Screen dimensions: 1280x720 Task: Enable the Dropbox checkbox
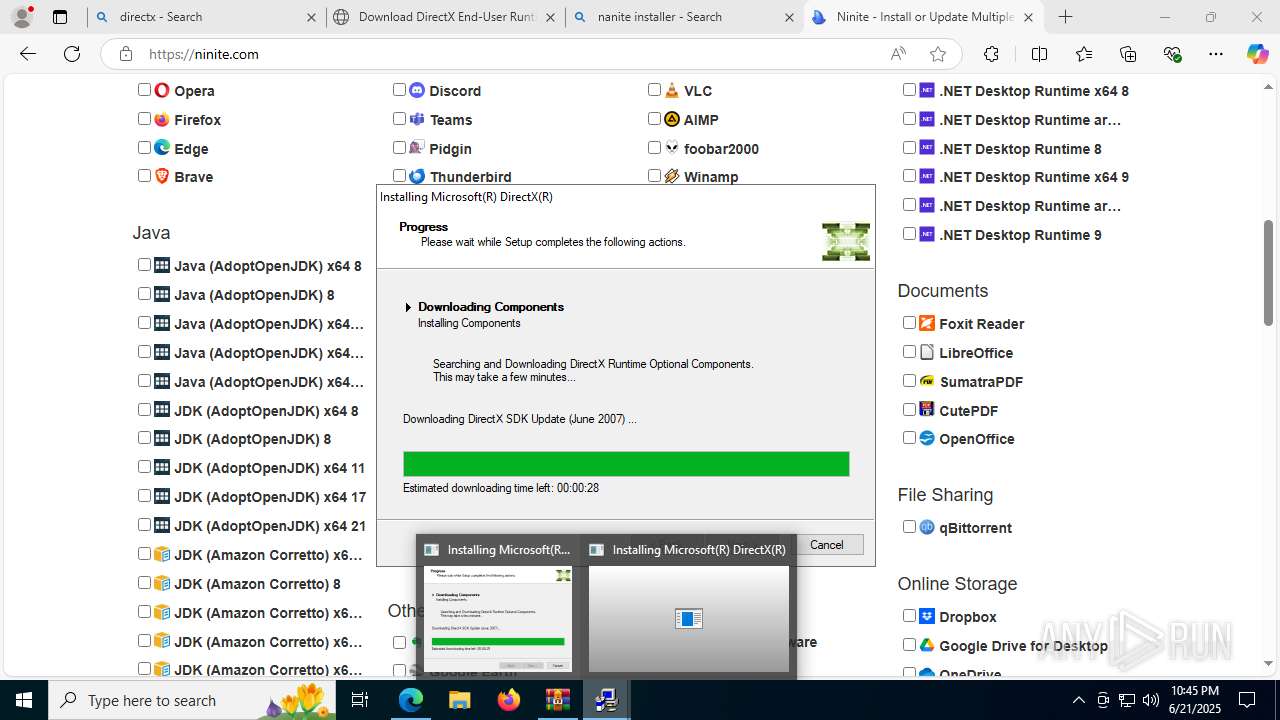pyautogui.click(x=909, y=616)
